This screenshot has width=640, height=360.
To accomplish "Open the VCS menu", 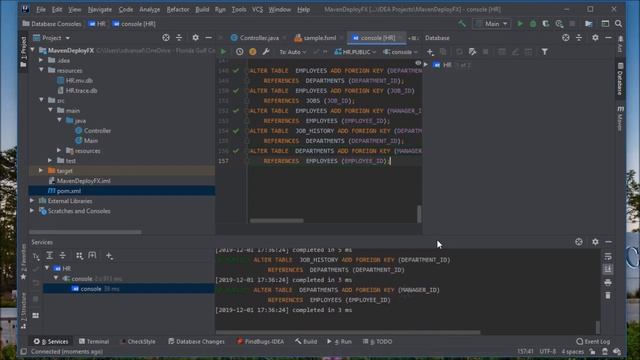I will 257,9.
